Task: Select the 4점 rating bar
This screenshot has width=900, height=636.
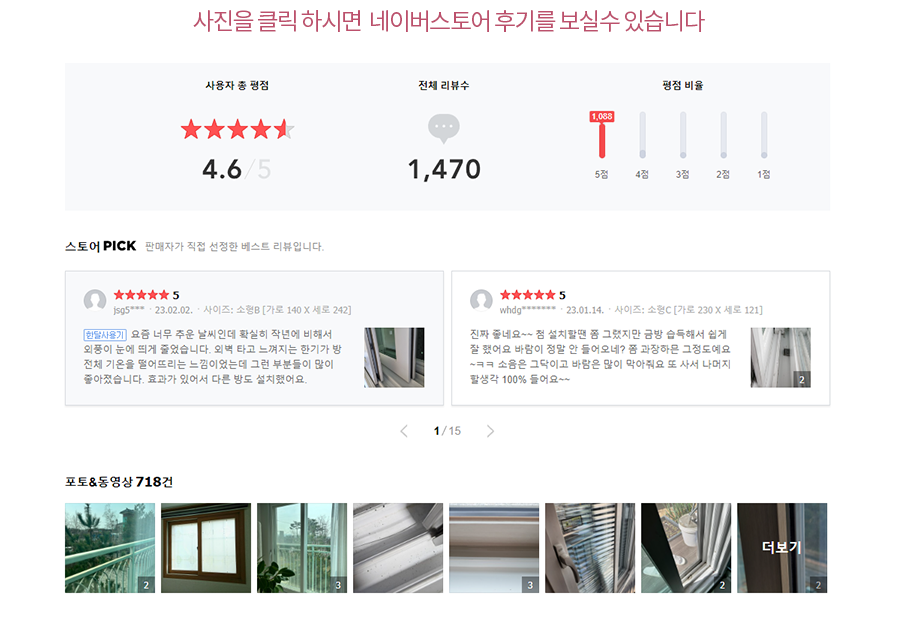Action: click(642, 135)
